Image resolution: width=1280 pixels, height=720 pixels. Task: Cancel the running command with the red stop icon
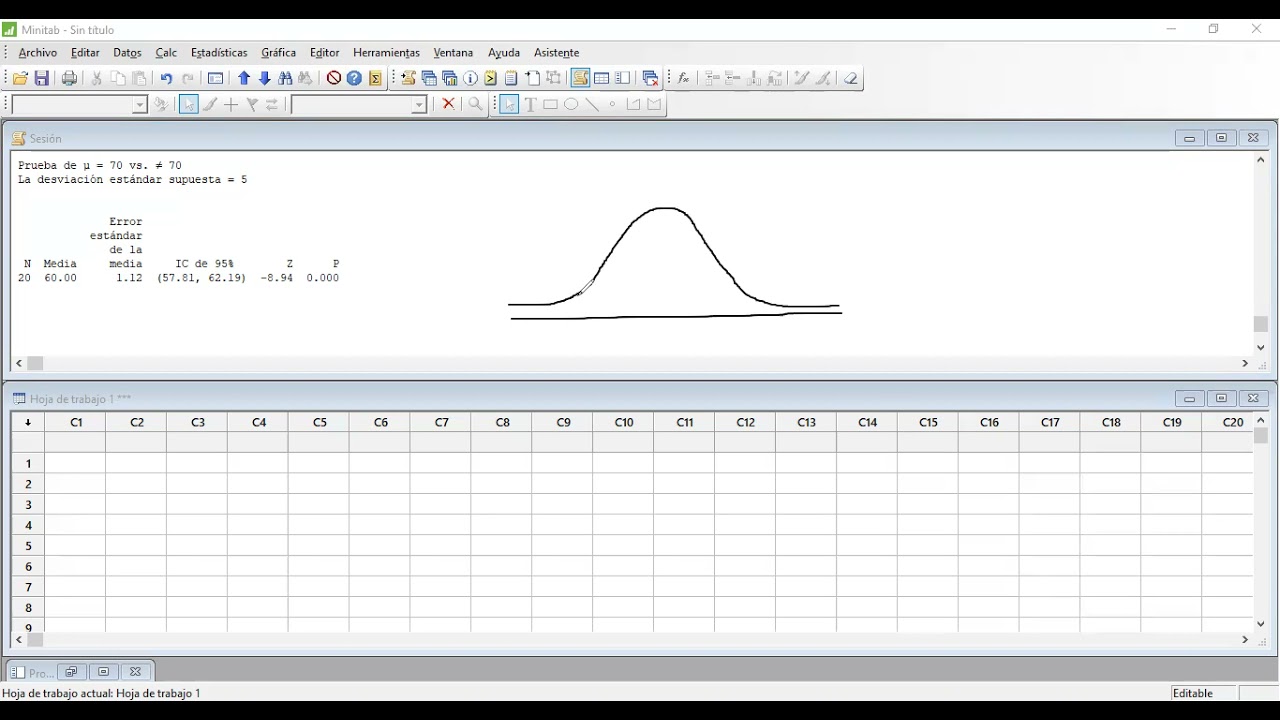pos(334,78)
